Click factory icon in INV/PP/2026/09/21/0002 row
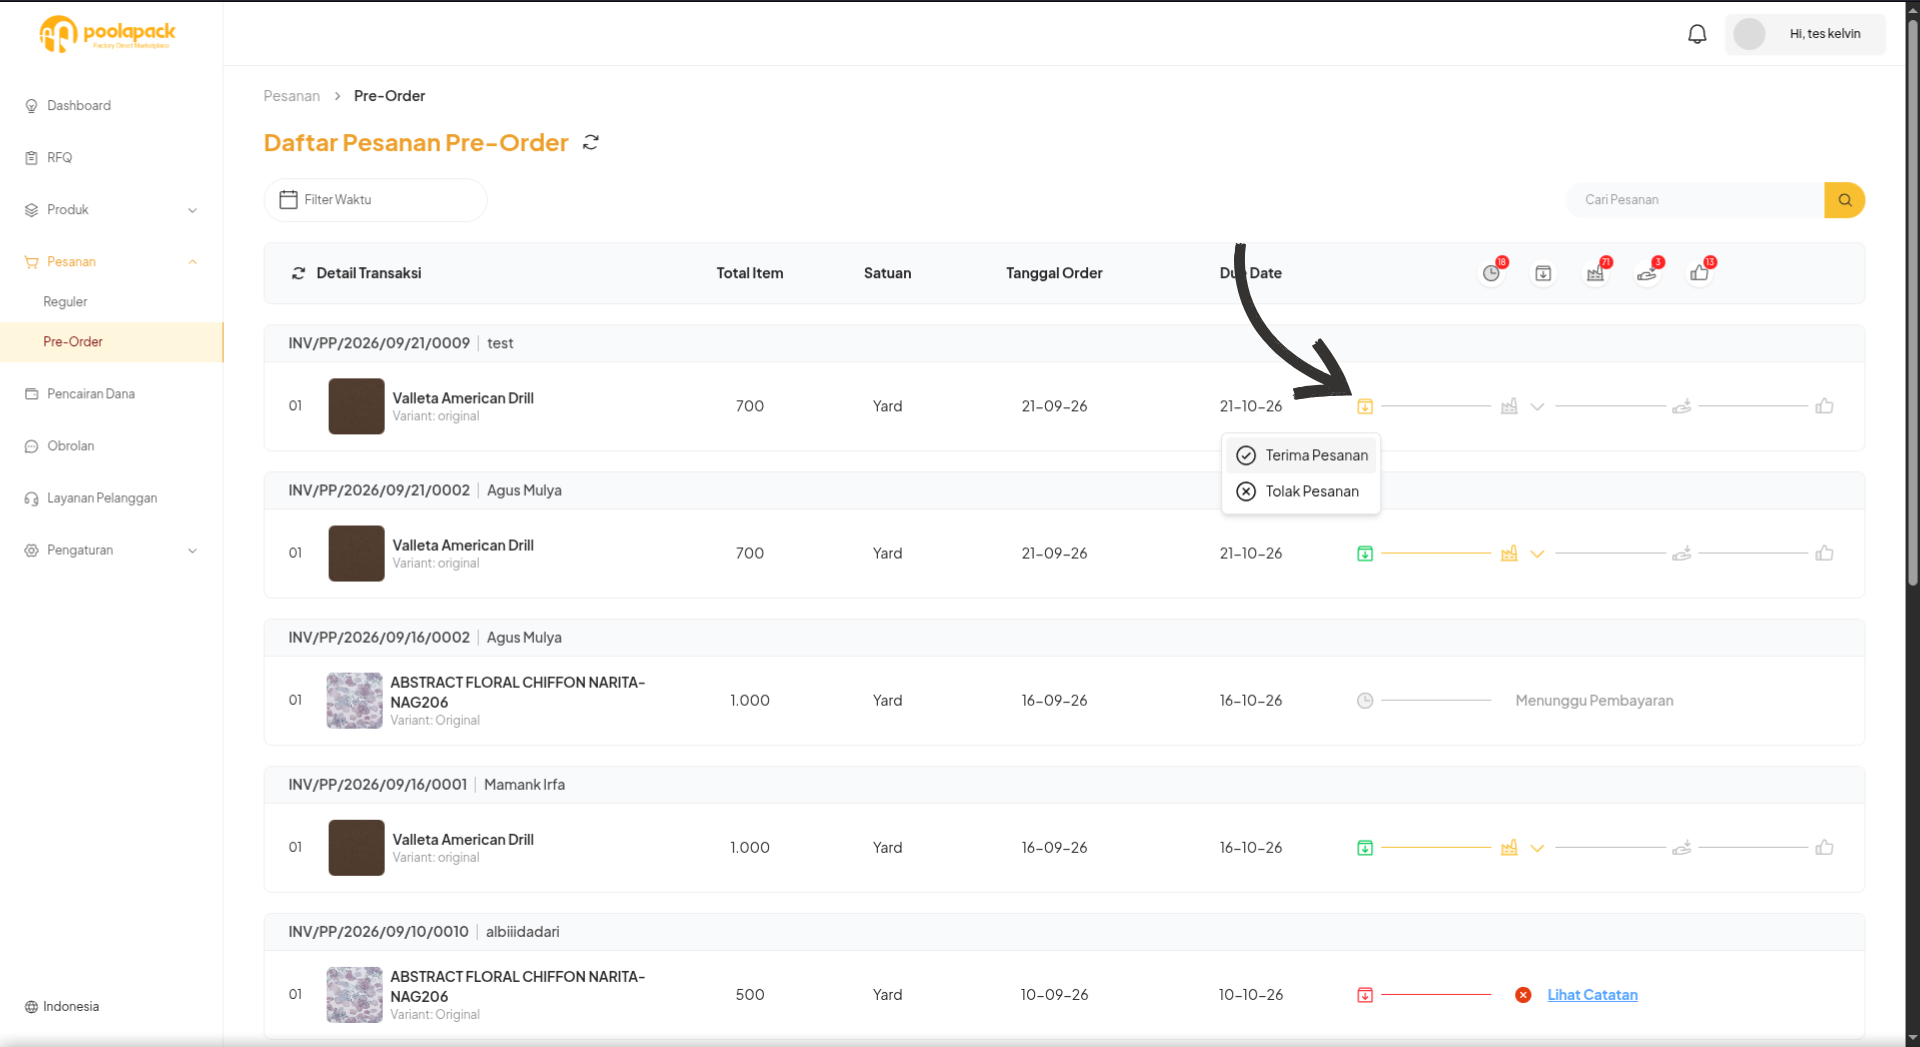Viewport: 1920px width, 1047px height. tap(1509, 553)
